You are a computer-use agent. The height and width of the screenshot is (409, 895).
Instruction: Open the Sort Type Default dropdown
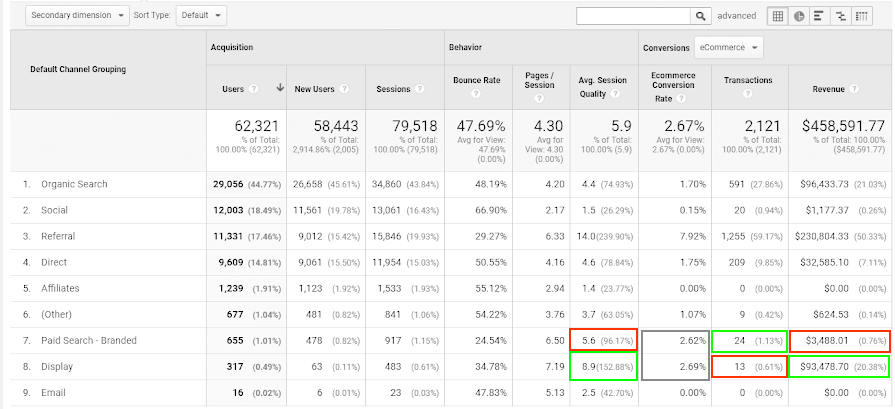point(201,15)
